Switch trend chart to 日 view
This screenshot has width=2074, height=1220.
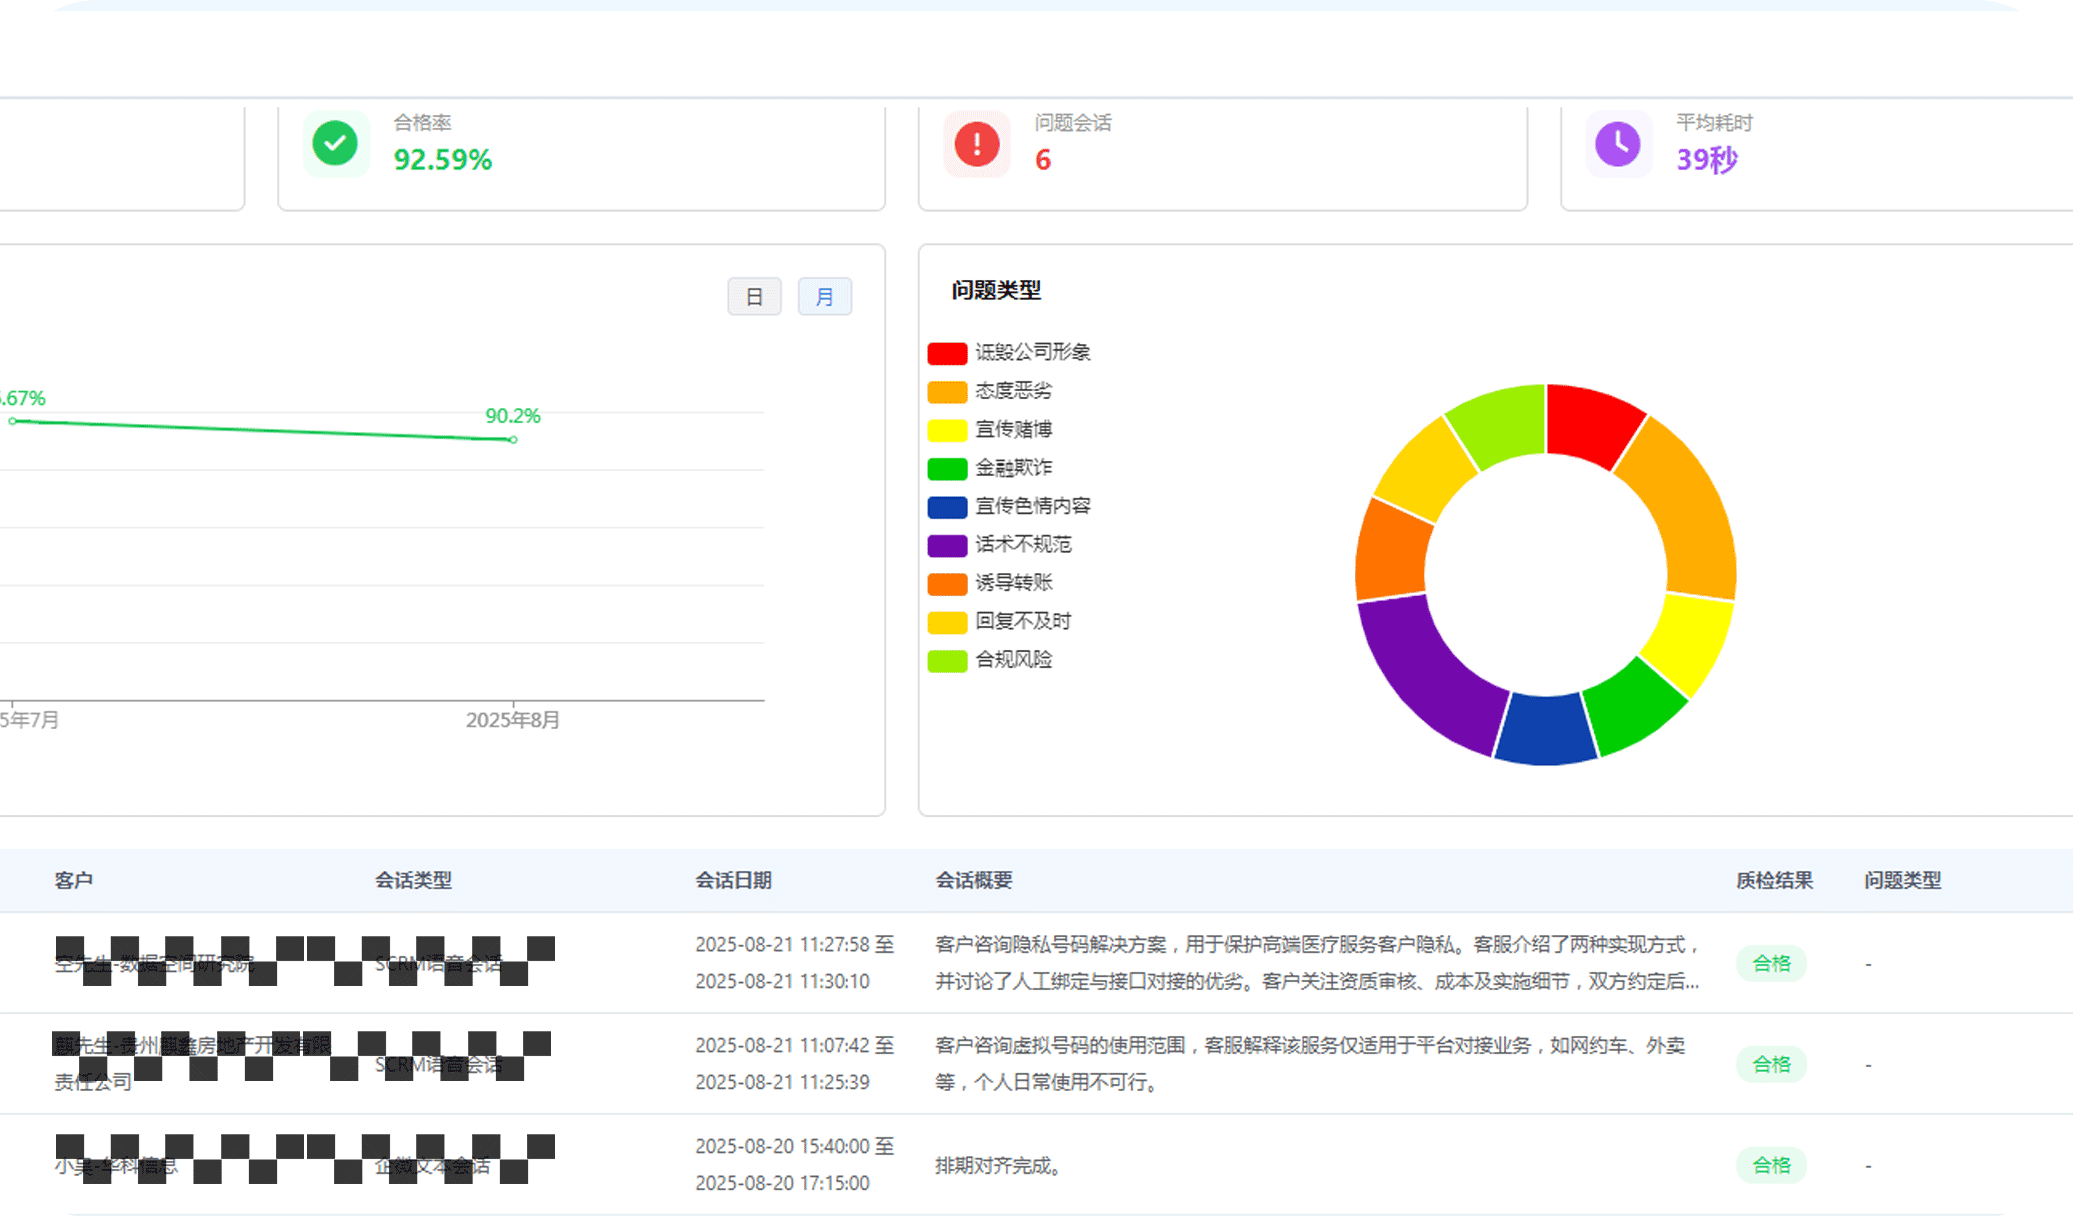(x=754, y=297)
